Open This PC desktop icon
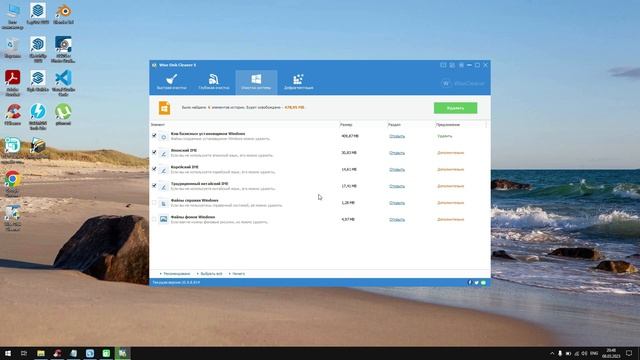Screen dimensions: 640x360 point(13,16)
